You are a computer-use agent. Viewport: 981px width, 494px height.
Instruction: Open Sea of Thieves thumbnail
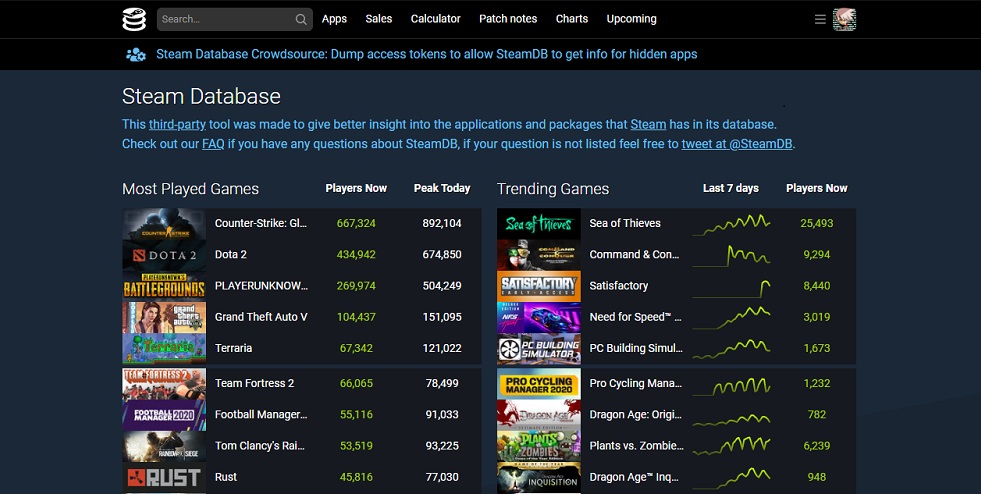point(539,224)
